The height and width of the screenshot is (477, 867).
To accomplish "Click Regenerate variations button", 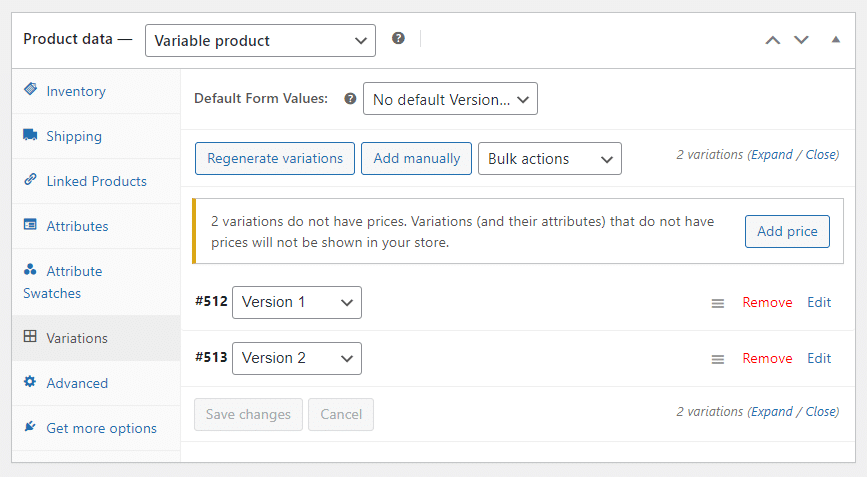I will (275, 159).
